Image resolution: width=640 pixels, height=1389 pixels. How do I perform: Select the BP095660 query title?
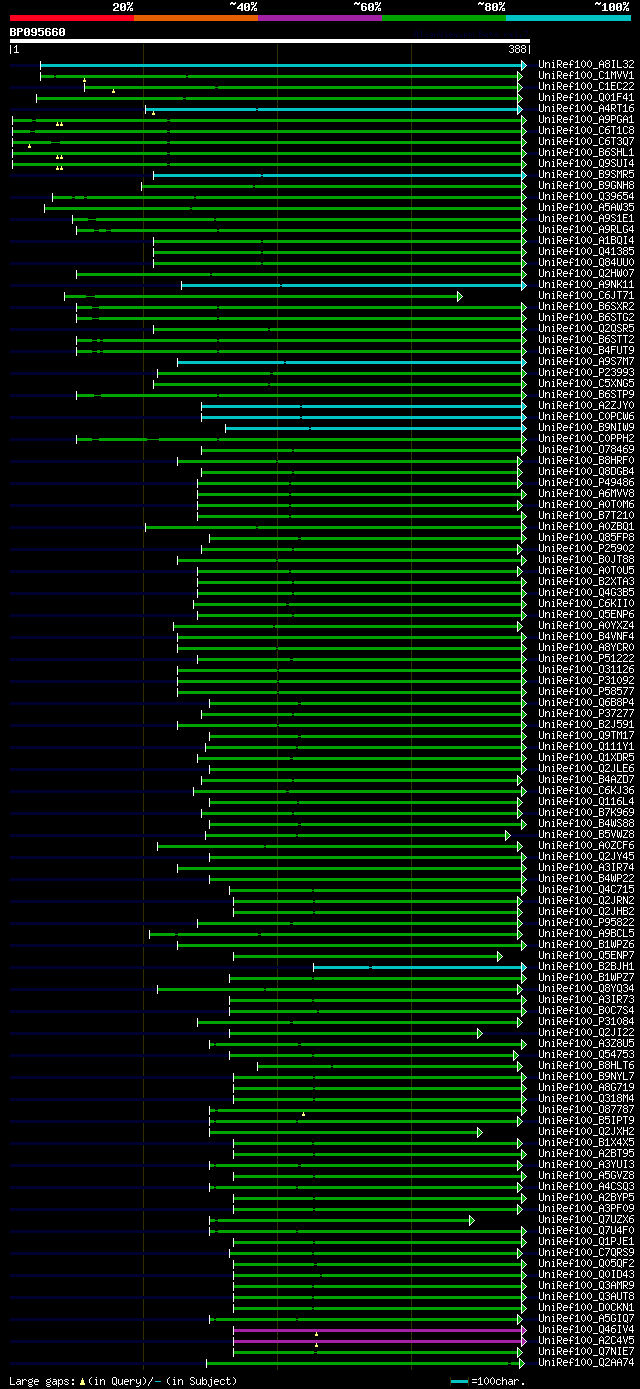click(x=38, y=32)
